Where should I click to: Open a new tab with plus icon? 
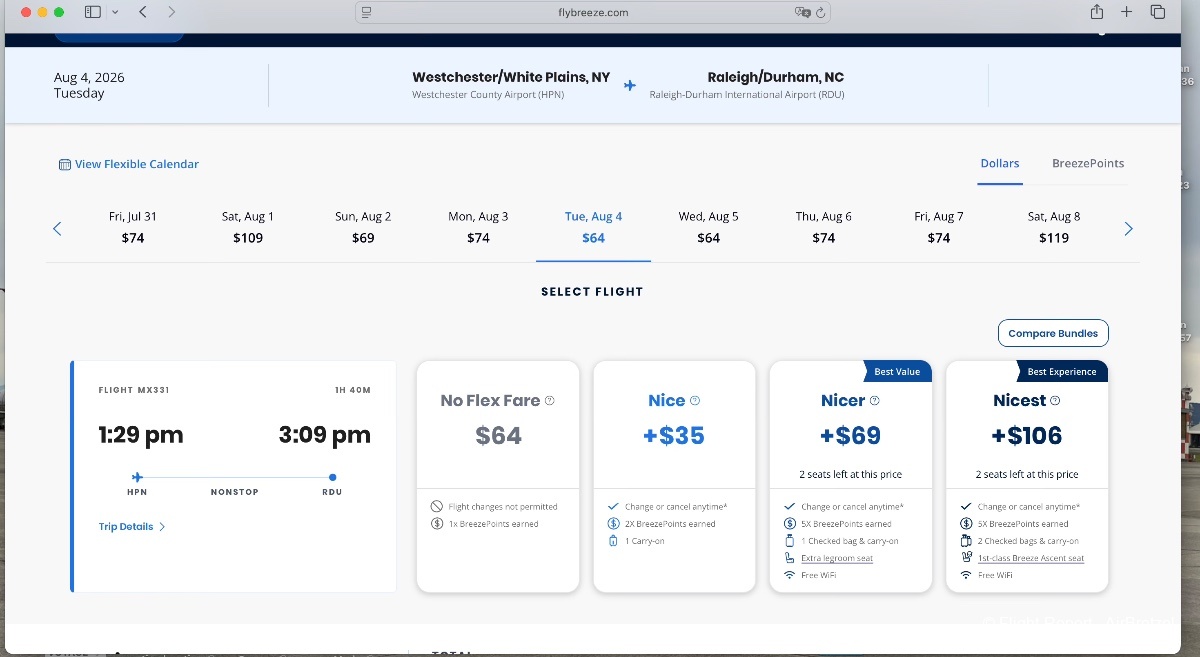click(1127, 12)
